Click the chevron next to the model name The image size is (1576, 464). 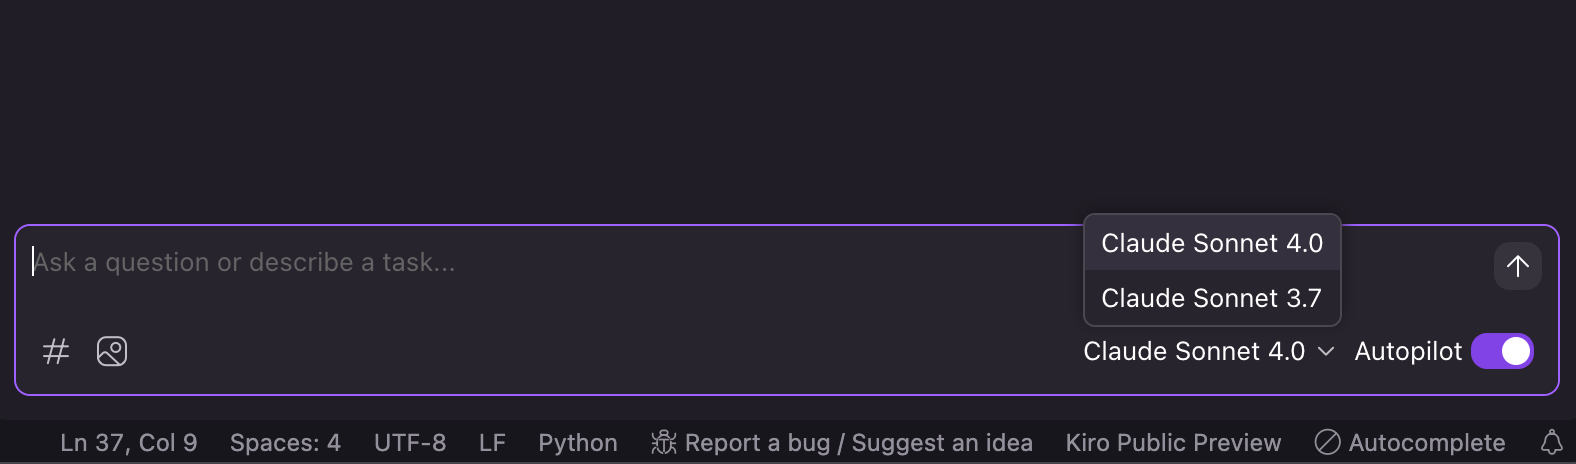pos(1326,351)
